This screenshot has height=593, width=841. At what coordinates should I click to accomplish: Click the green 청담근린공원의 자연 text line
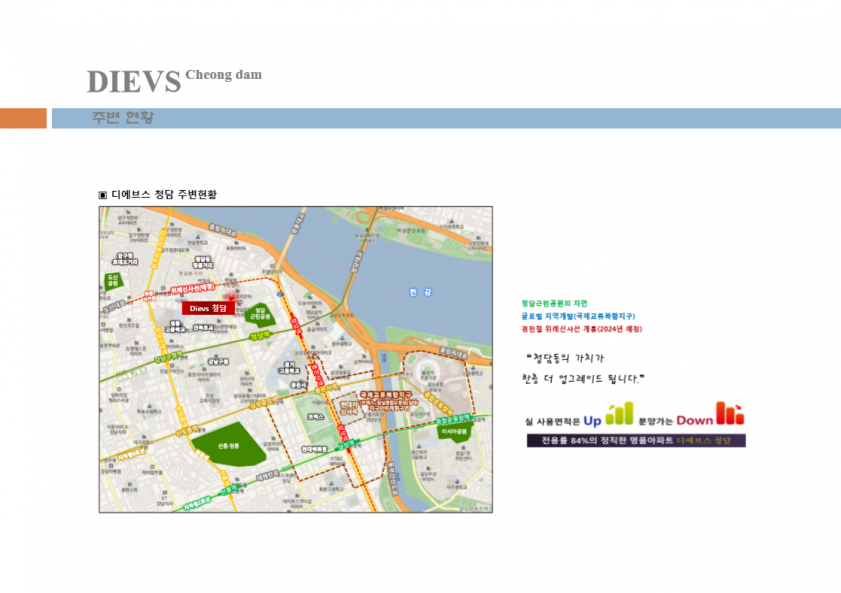tap(554, 303)
